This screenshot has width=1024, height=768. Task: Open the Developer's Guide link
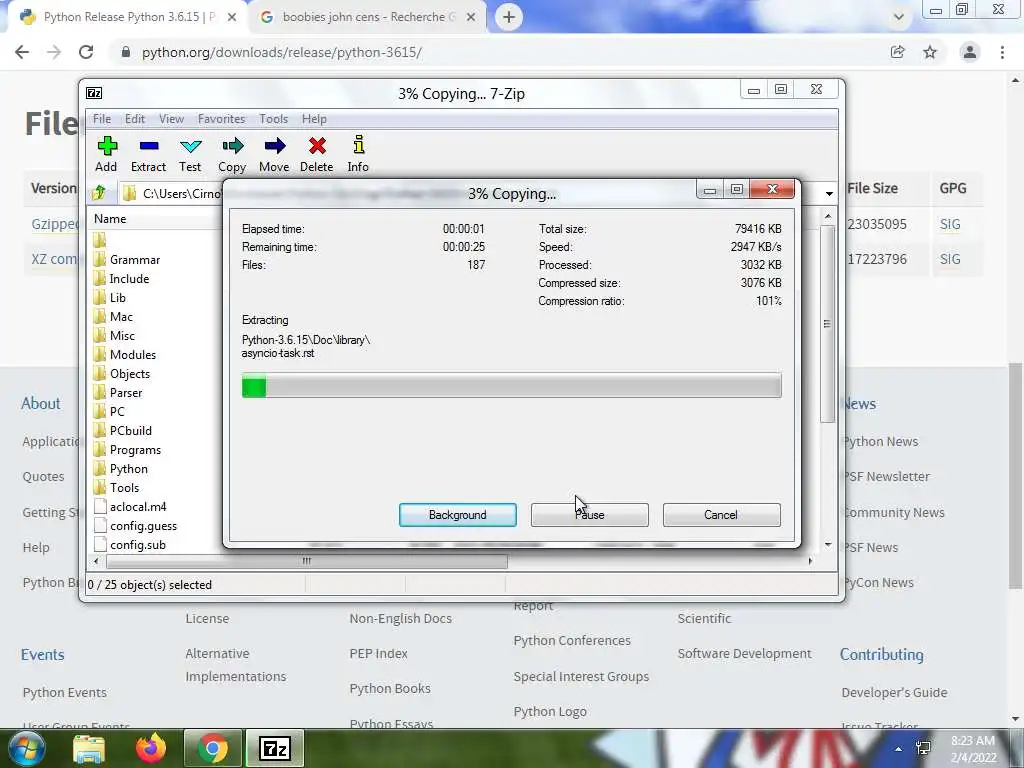click(894, 692)
